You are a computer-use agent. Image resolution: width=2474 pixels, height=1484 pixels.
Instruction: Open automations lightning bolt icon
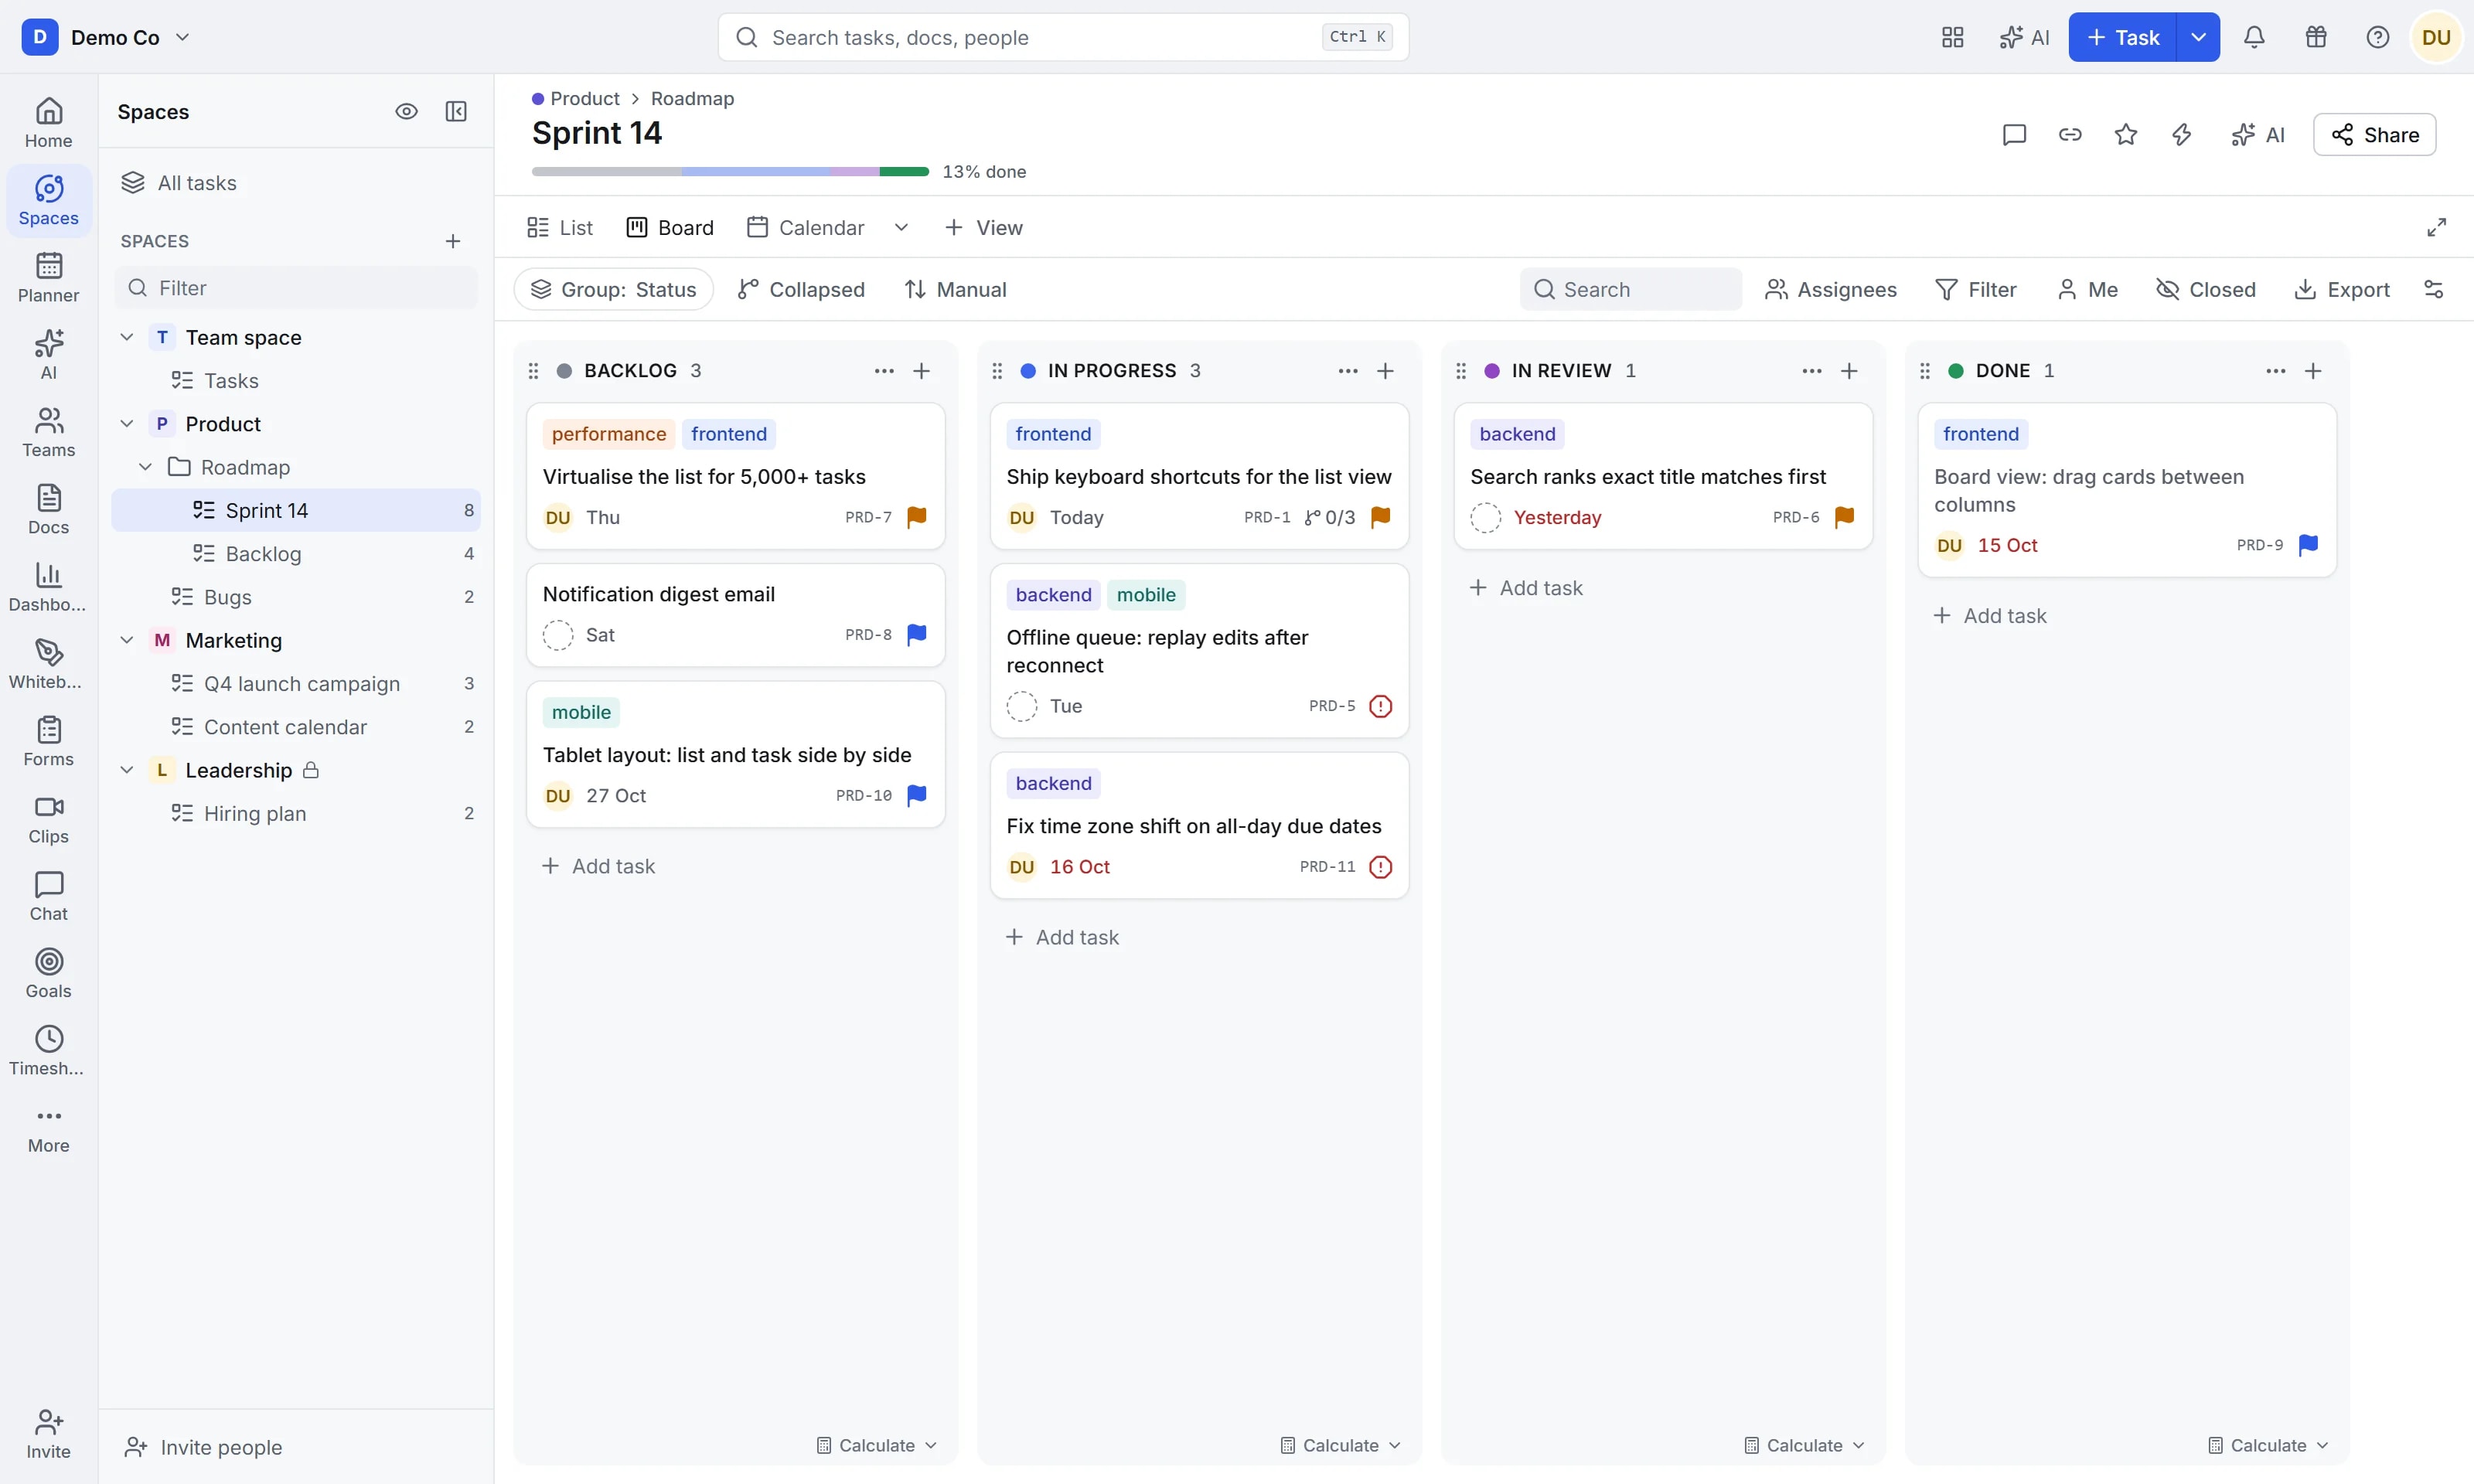tap(2182, 134)
